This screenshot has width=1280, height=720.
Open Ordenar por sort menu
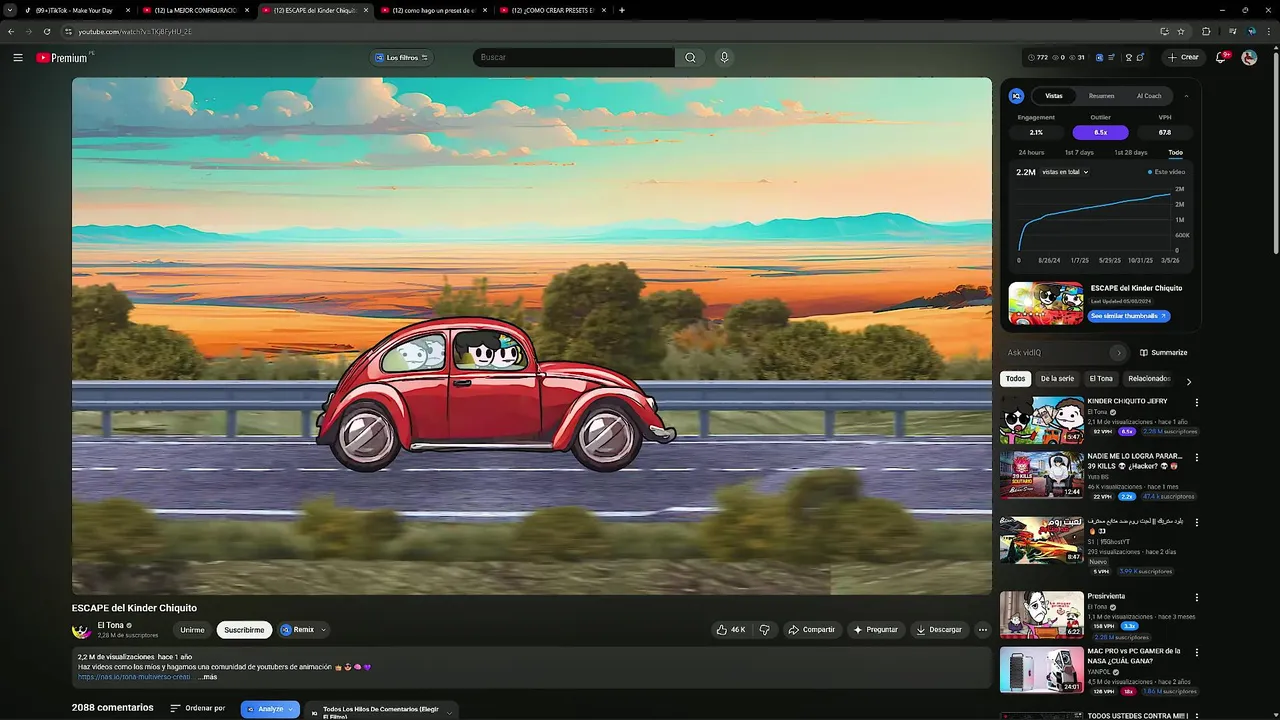(197, 708)
